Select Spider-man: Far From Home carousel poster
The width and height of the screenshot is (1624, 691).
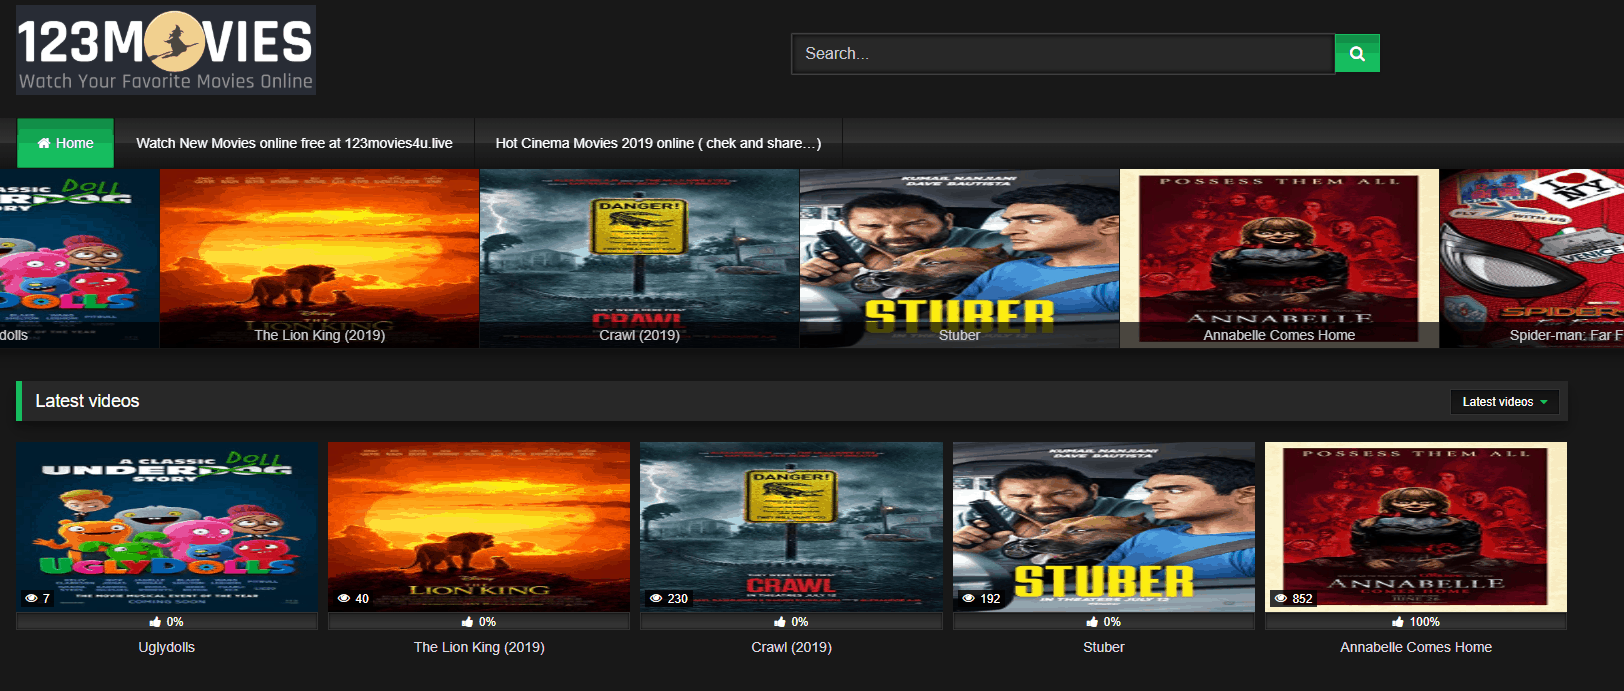(x=1532, y=258)
